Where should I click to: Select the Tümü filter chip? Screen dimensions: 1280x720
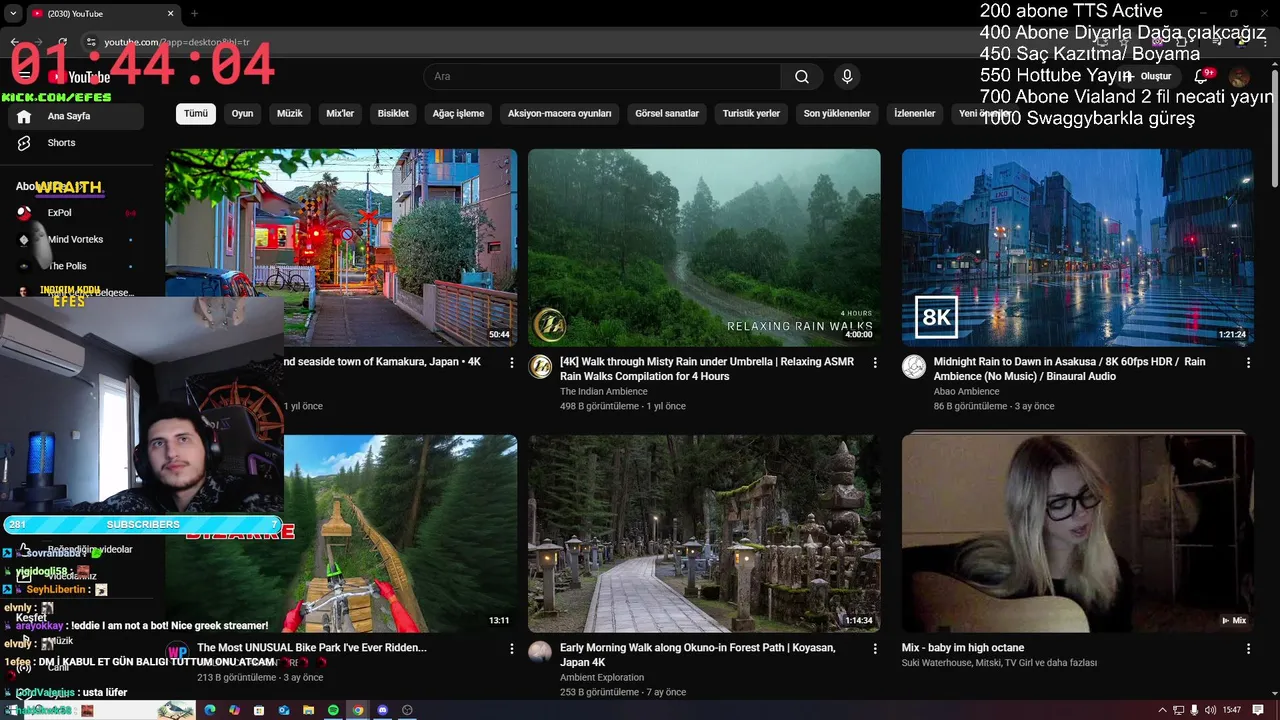coord(196,114)
